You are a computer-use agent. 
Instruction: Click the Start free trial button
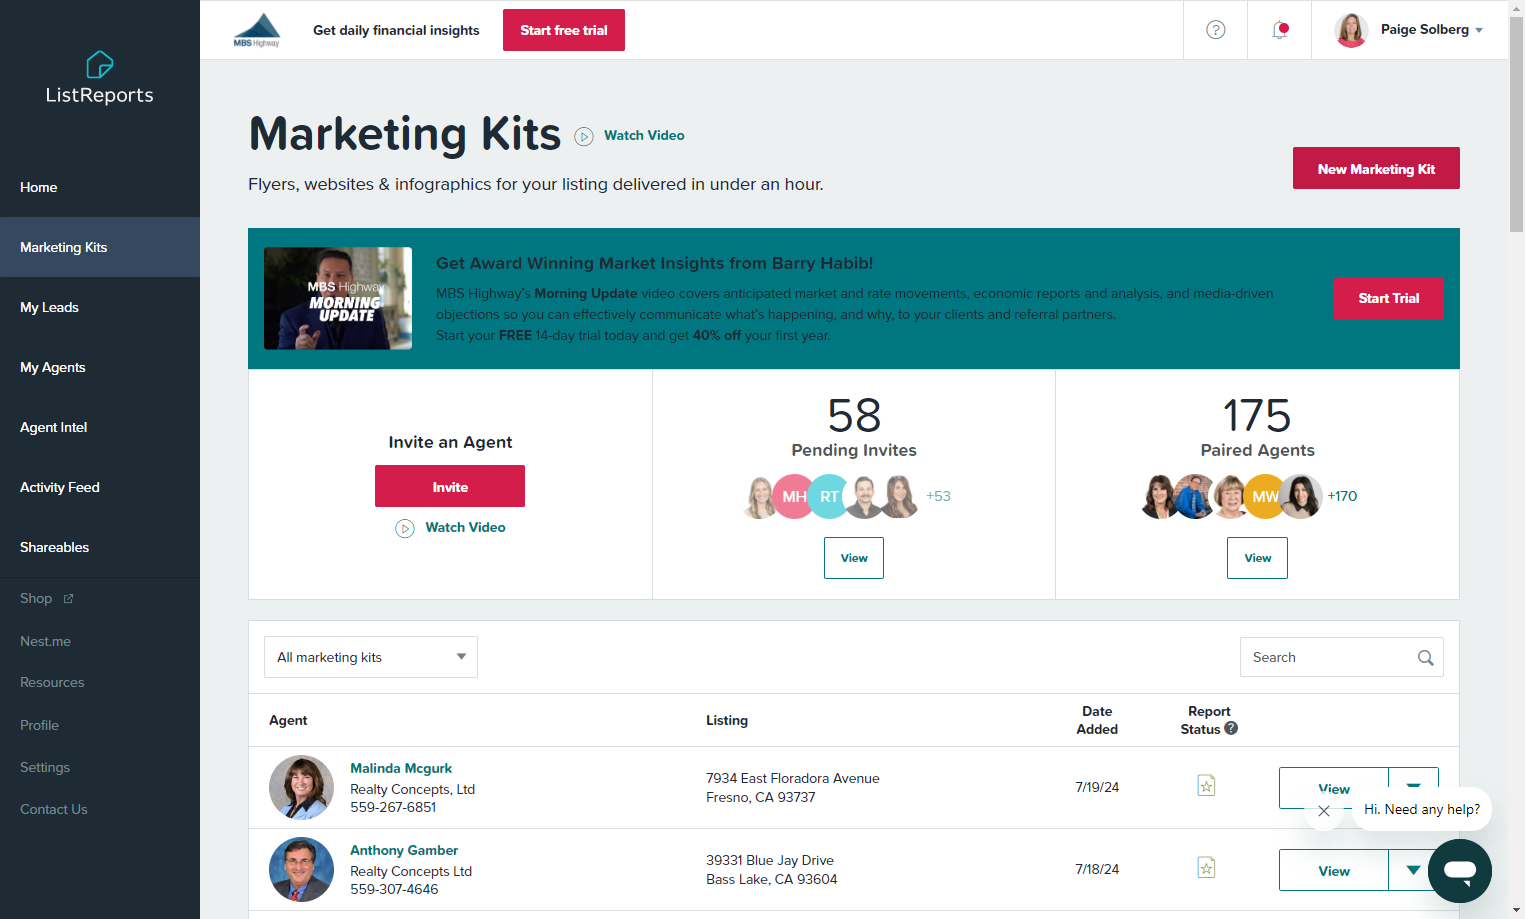pos(564,30)
